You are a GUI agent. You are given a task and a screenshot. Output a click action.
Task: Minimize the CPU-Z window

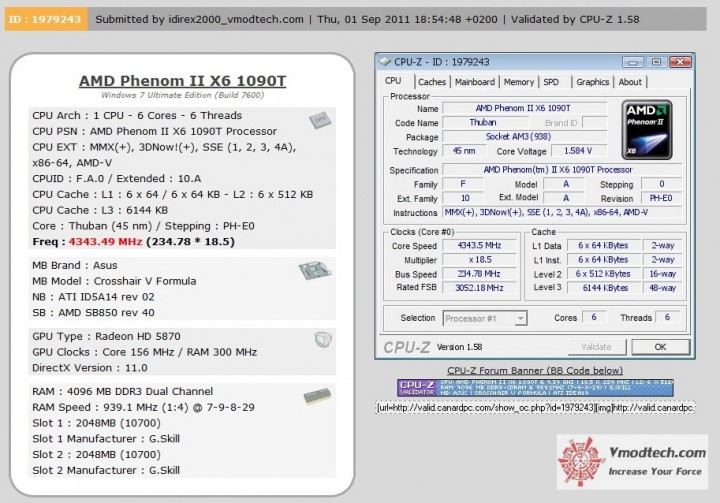[632, 62]
